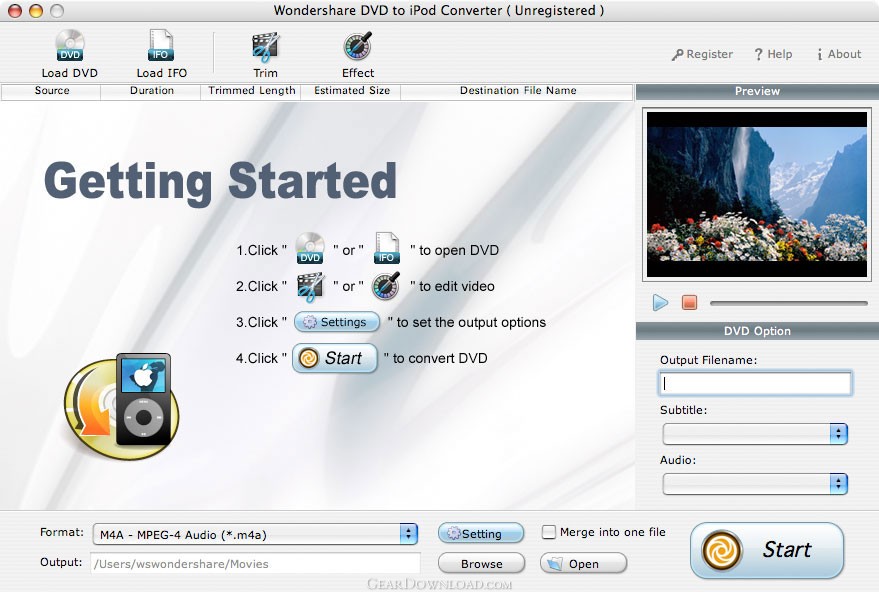Enable Merge into one file checkbox
This screenshot has width=879, height=592.
549,532
